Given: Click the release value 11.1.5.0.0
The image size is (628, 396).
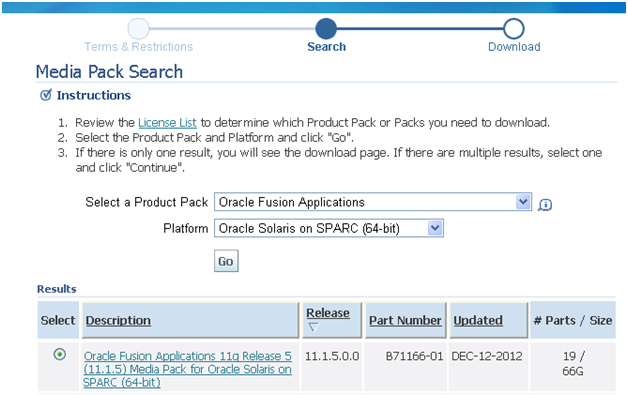Looking at the screenshot, I should (x=332, y=356).
